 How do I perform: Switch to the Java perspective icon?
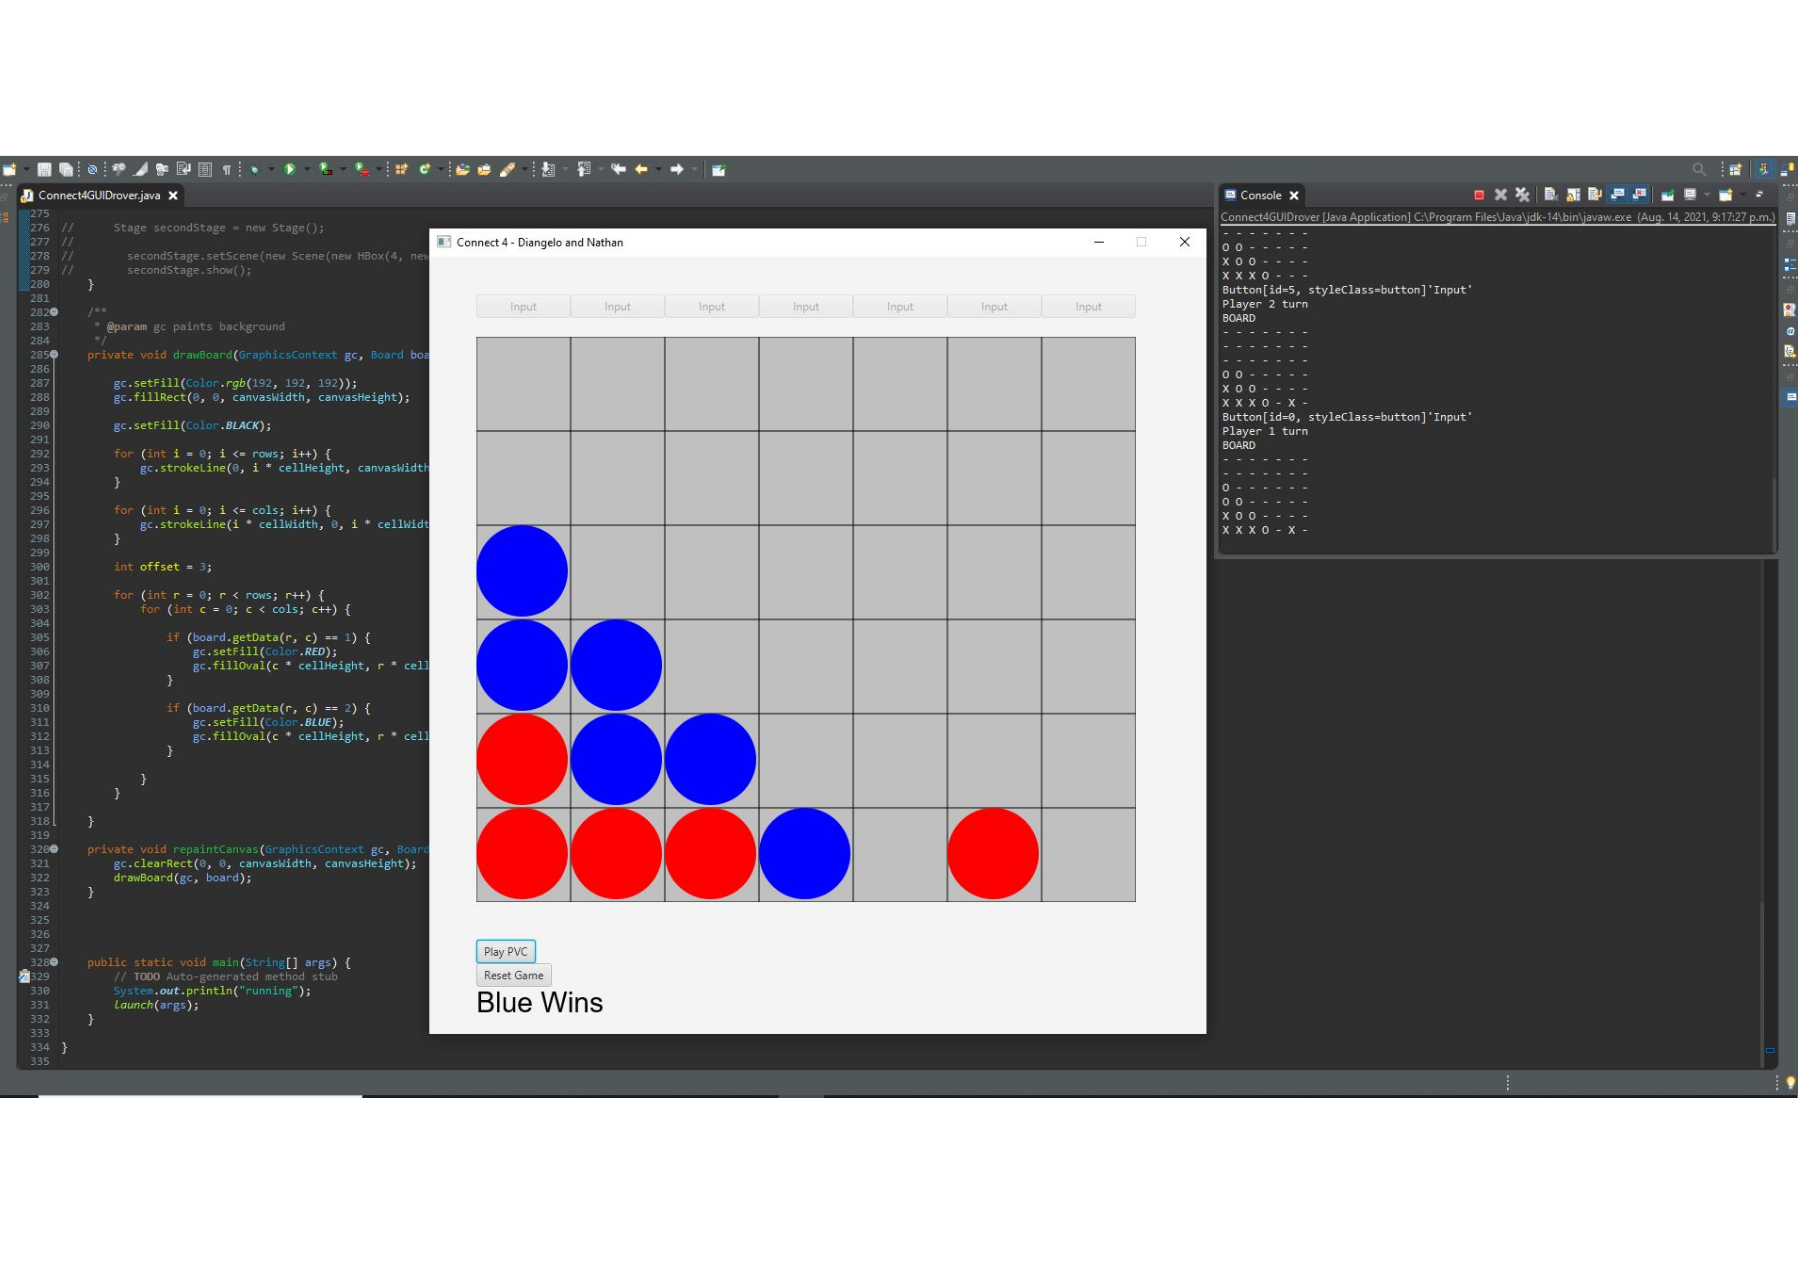click(1764, 170)
